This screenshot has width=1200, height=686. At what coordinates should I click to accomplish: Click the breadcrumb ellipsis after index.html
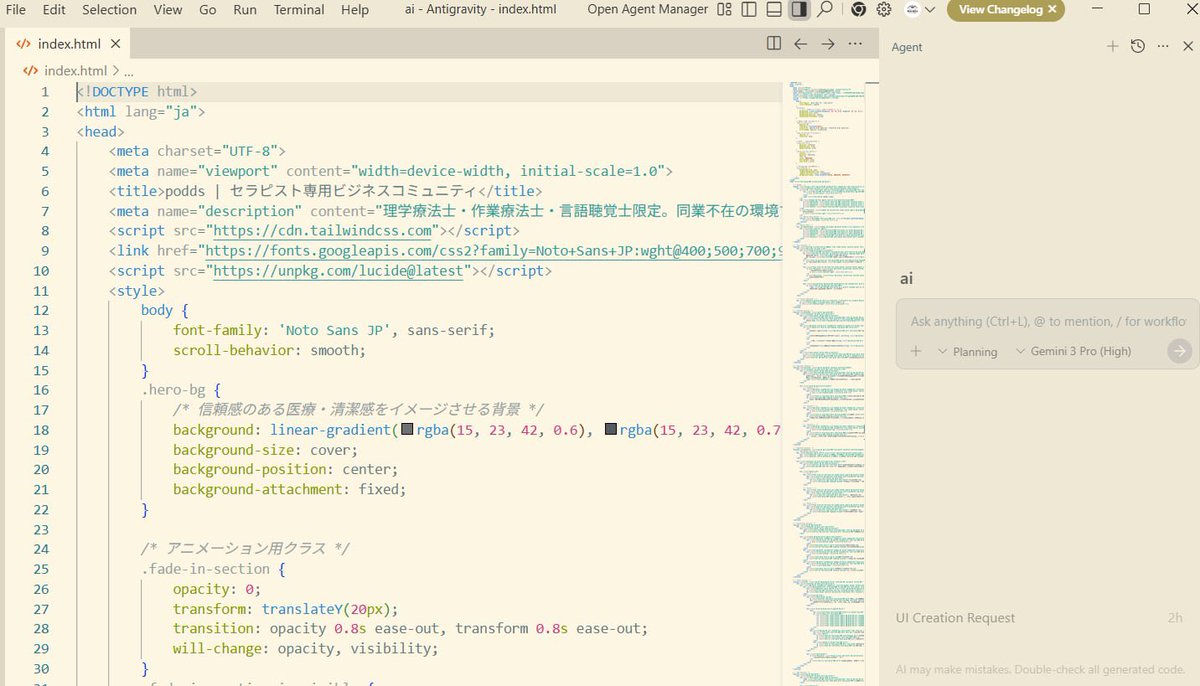(x=129, y=72)
